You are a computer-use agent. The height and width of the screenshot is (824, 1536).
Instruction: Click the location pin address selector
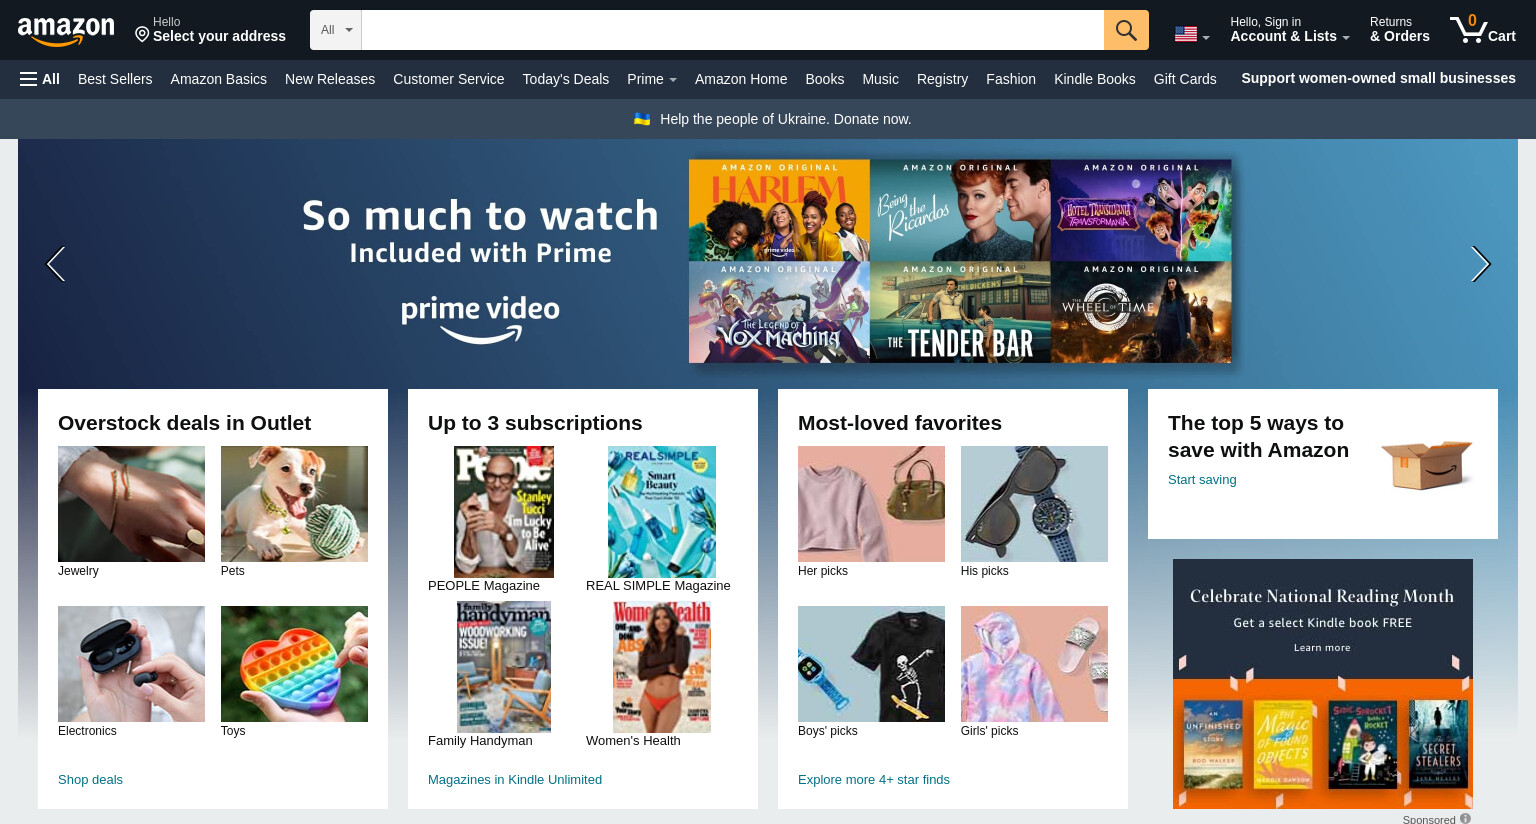210,30
